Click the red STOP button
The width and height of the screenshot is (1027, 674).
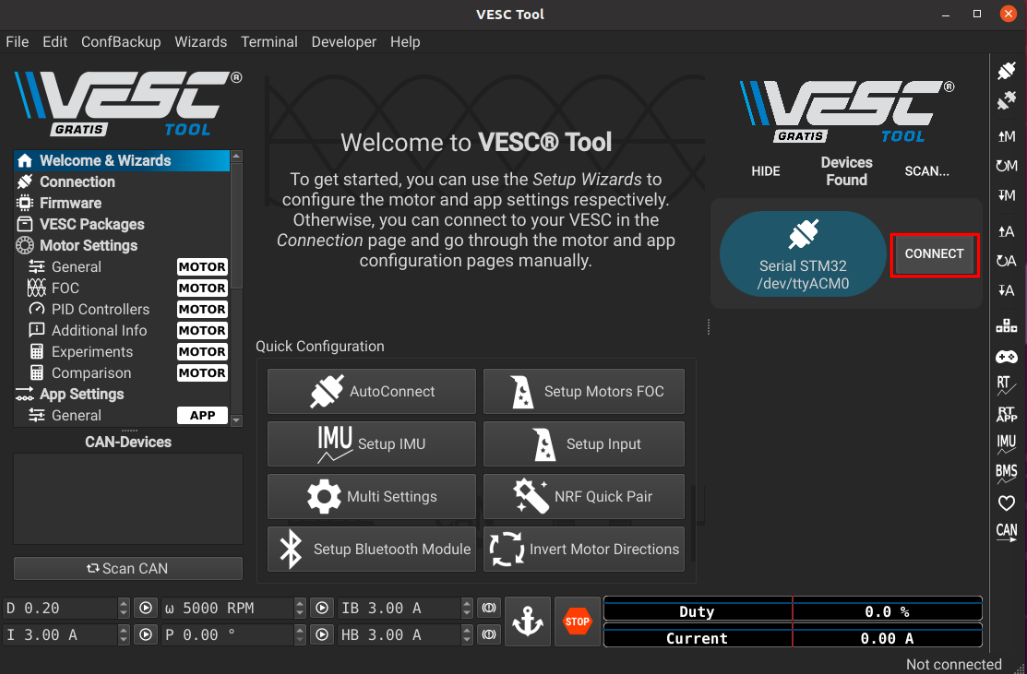577,621
